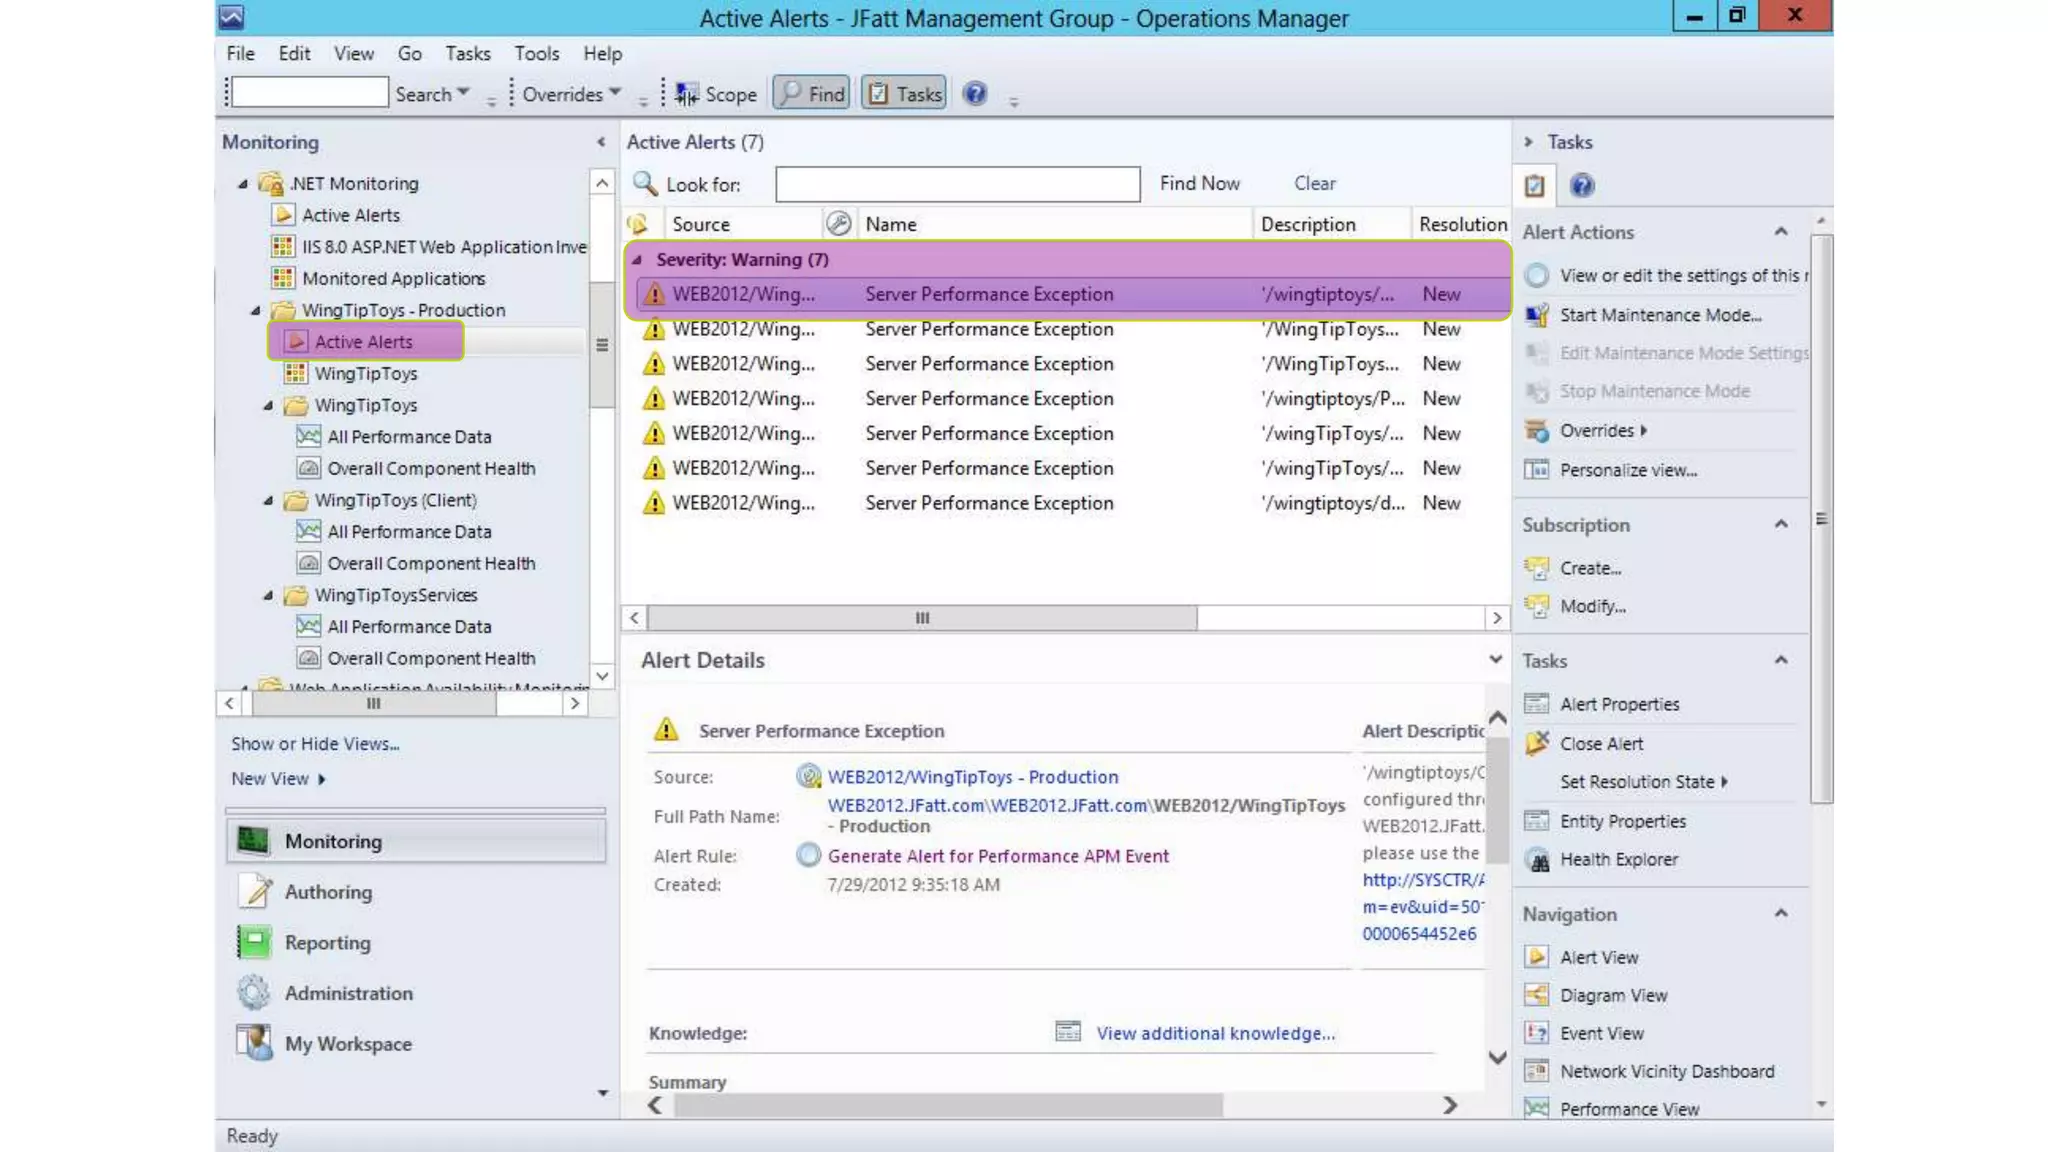2048x1152 pixels.
Task: Collapse the Subscription section
Action: point(1781,524)
